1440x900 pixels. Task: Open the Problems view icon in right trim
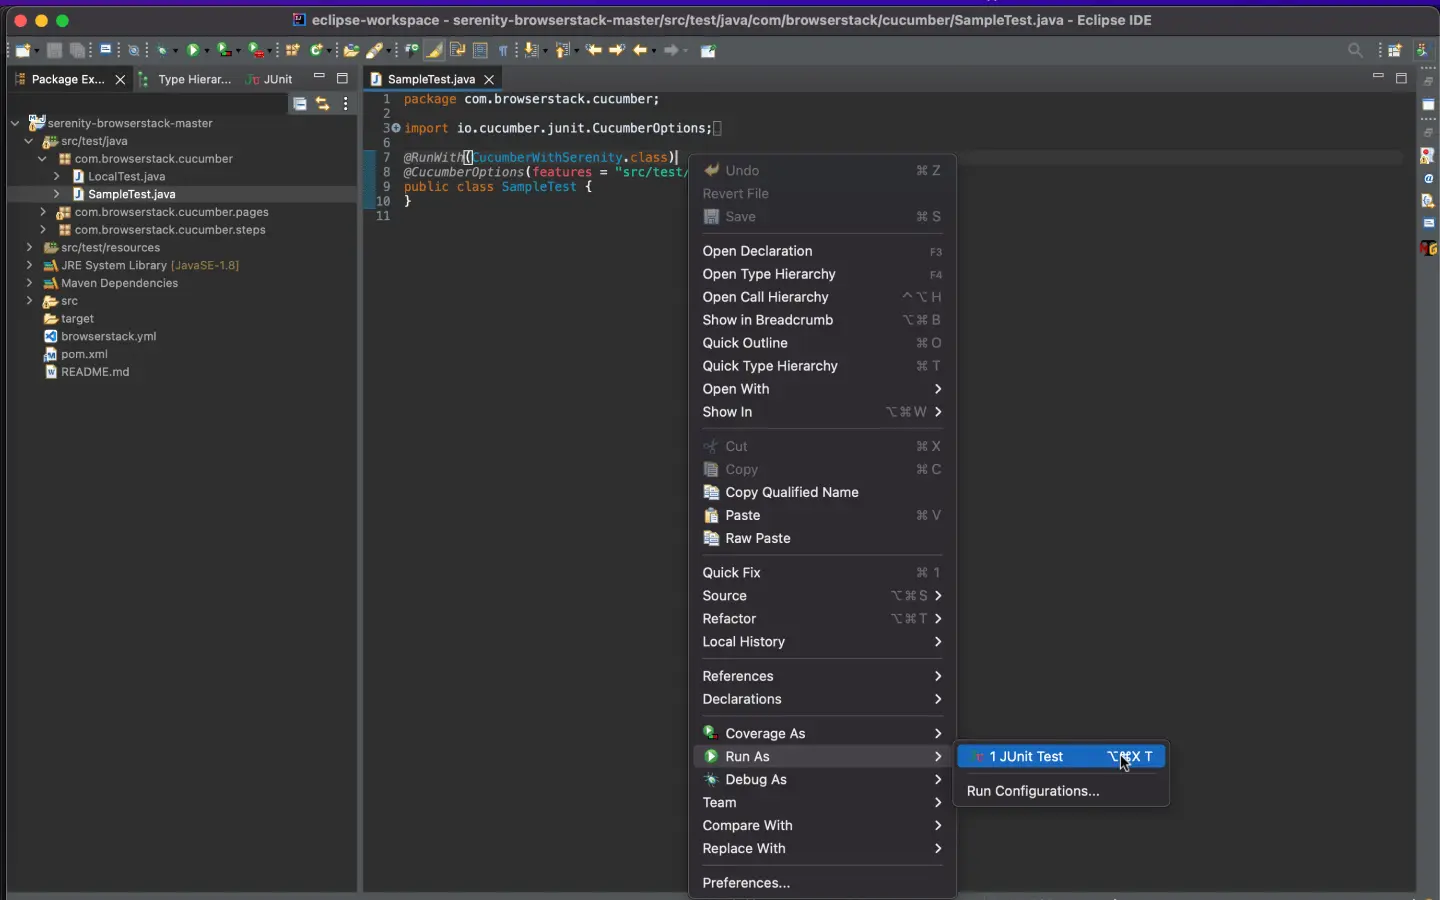[1428, 156]
